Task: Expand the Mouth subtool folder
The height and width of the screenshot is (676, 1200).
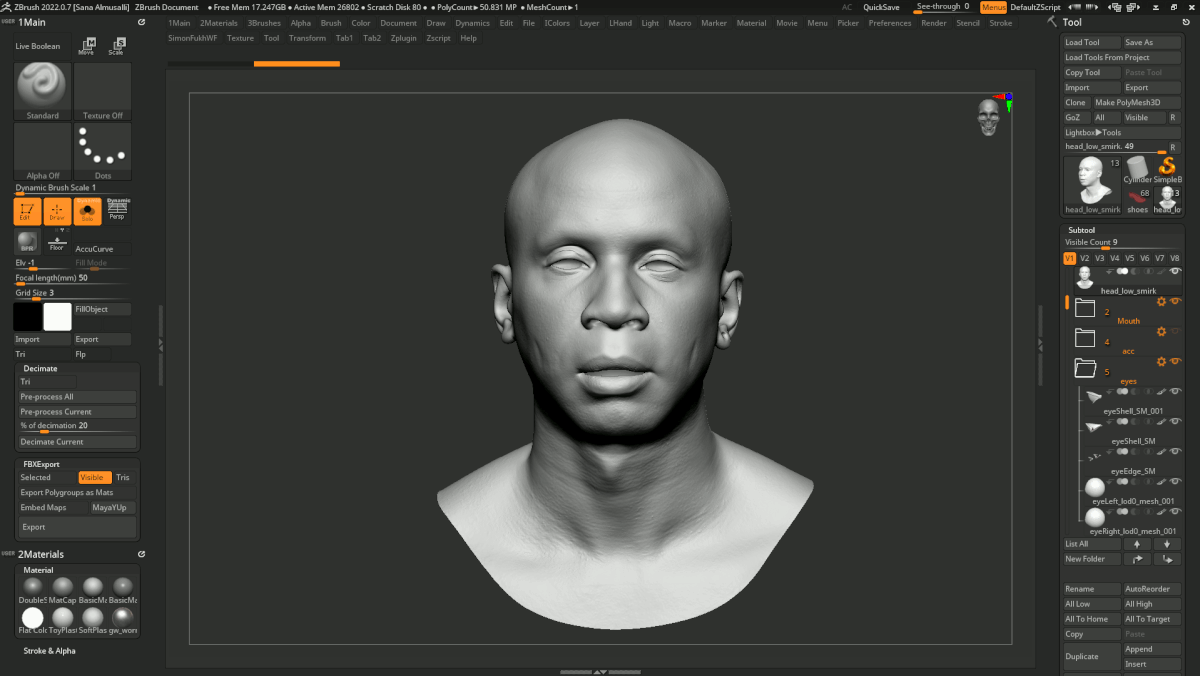Action: coord(1085,309)
